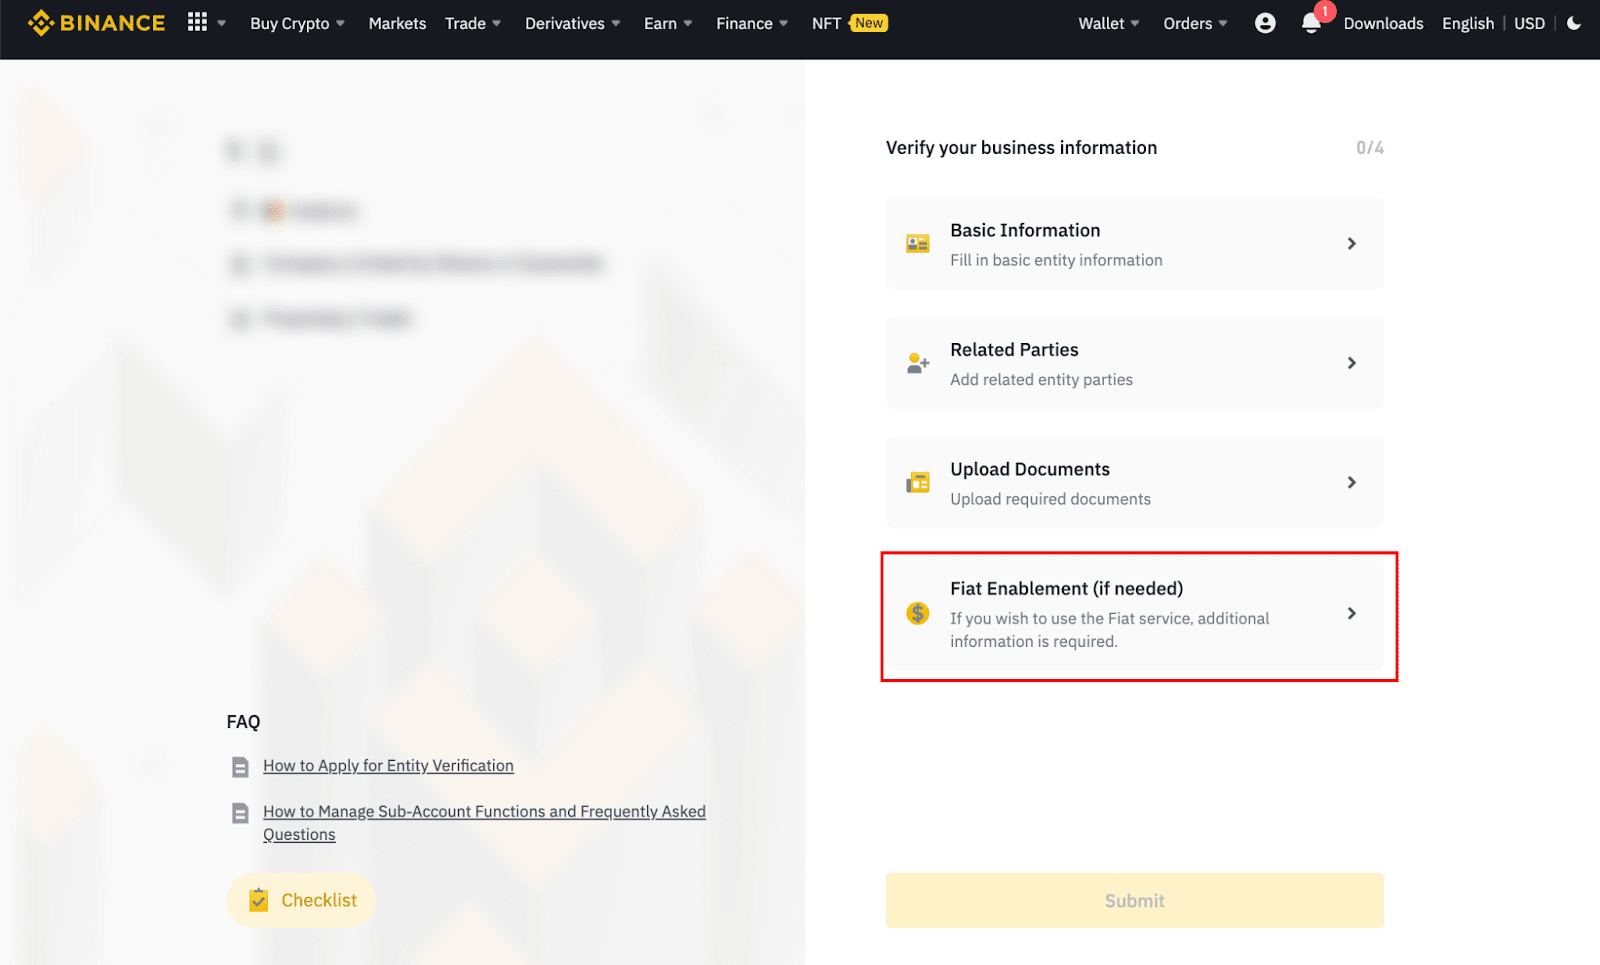Click the 'Fill in basic entity information' text
Viewport: 1600px width, 965px height.
pyautogui.click(x=1056, y=260)
